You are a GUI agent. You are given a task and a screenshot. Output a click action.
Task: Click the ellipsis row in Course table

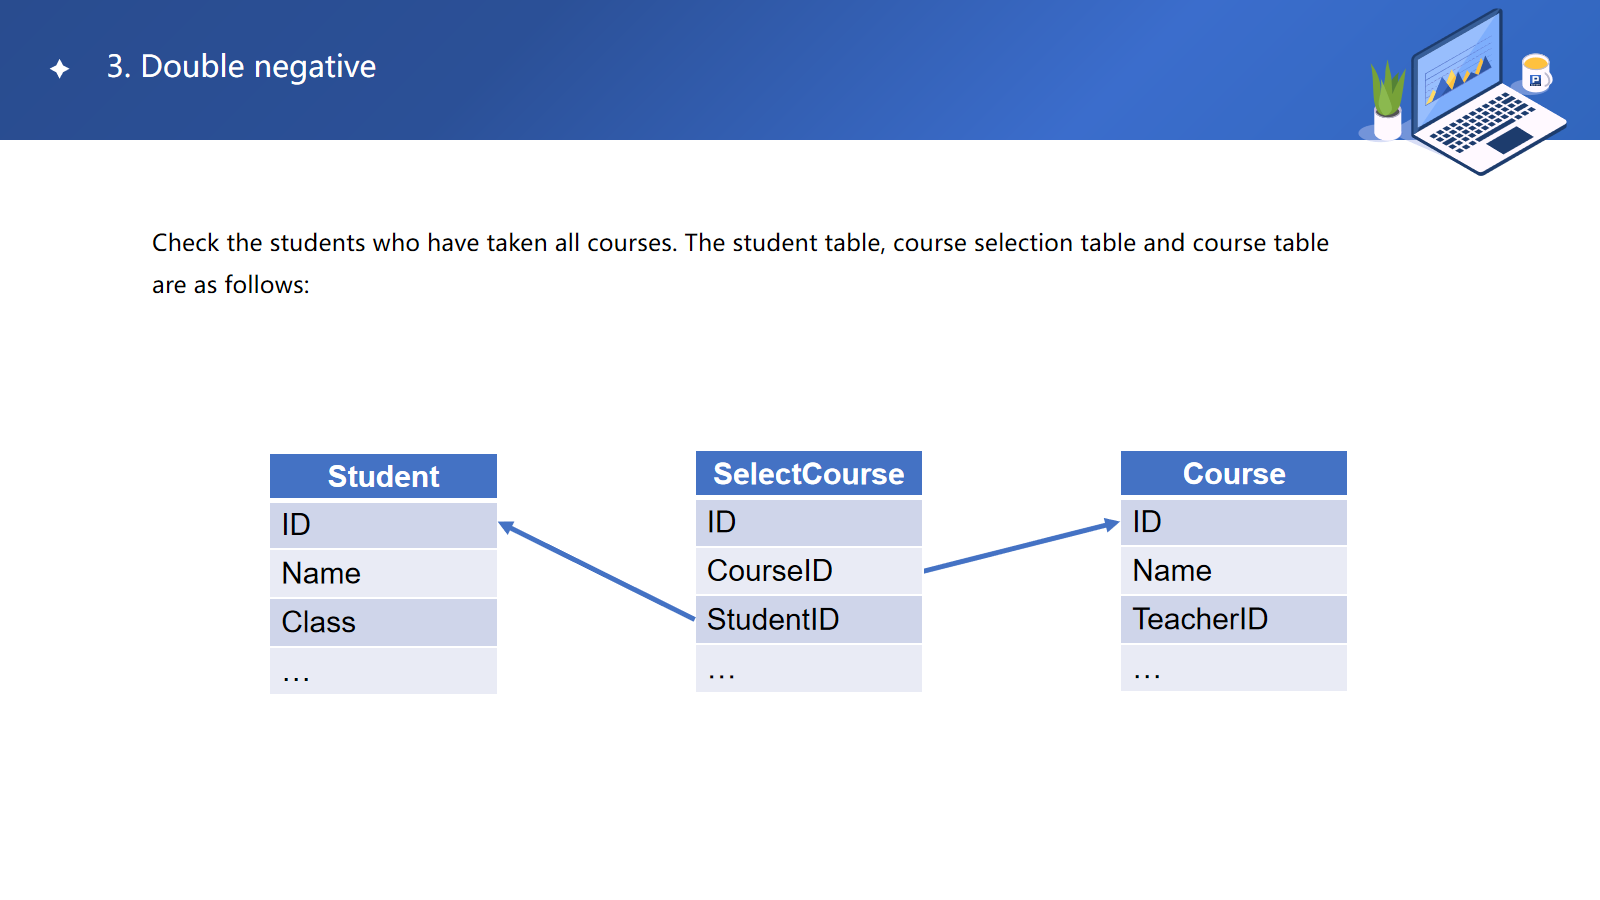pos(1233,668)
